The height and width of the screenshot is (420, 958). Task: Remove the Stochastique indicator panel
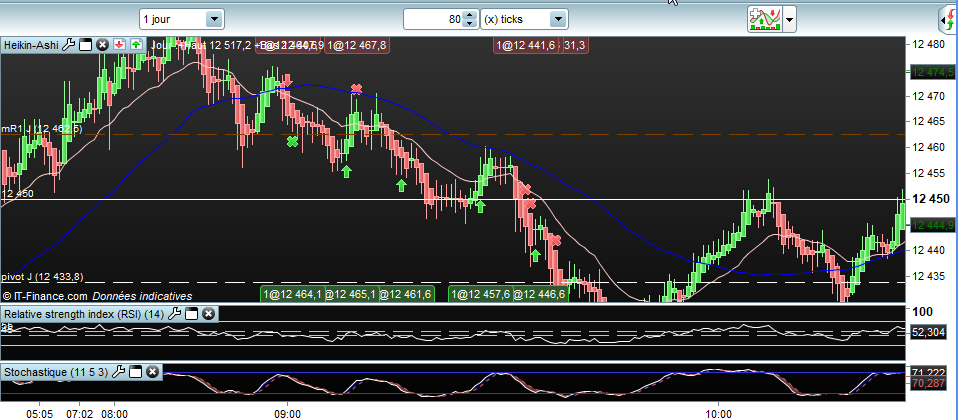[x=152, y=372]
